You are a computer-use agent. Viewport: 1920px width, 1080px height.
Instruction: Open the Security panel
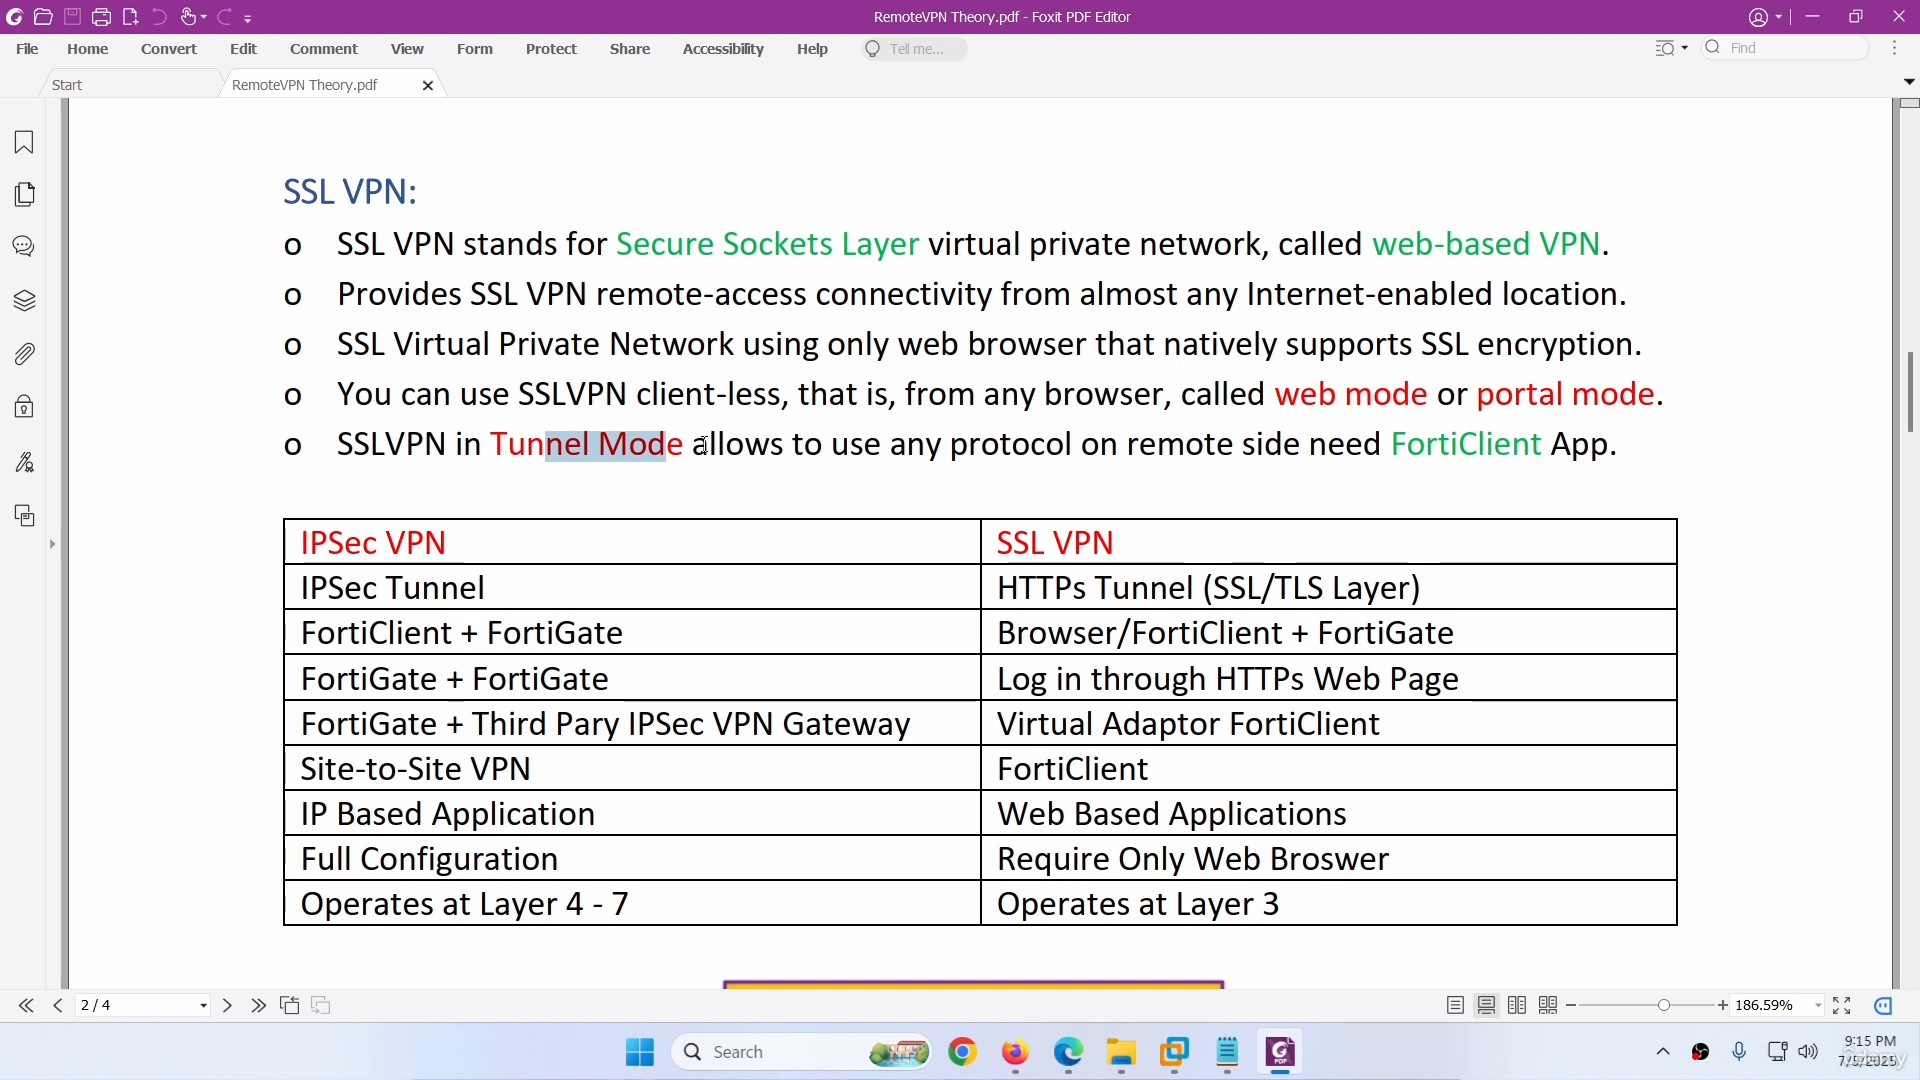point(24,406)
